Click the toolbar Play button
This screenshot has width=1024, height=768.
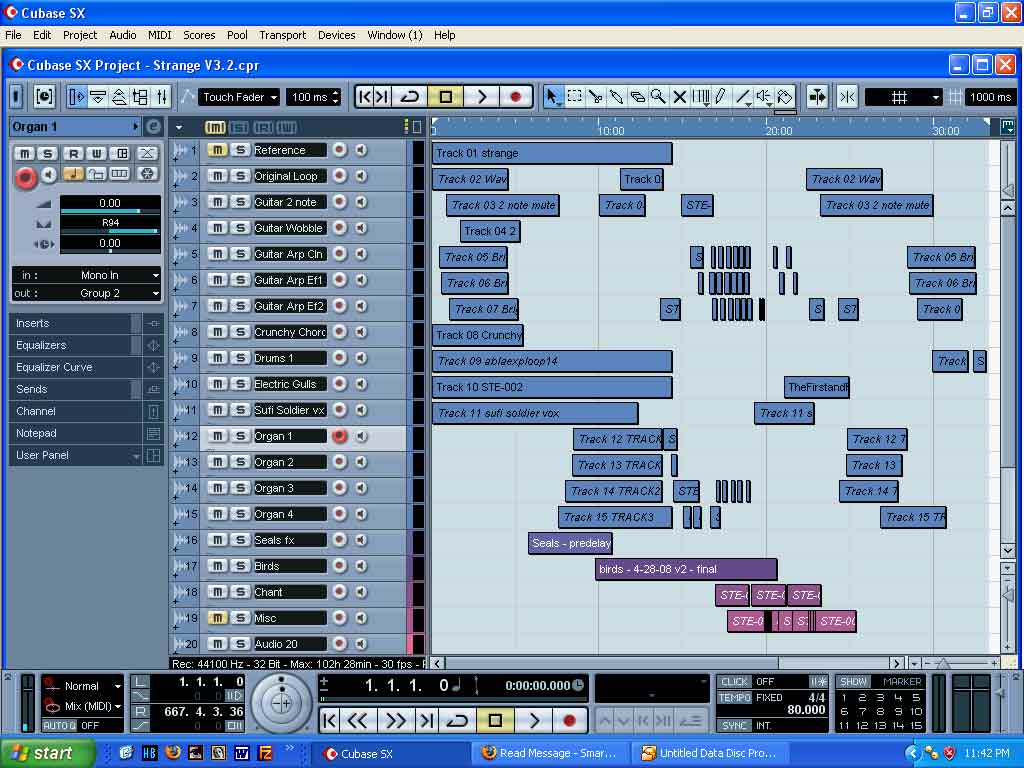pos(481,97)
